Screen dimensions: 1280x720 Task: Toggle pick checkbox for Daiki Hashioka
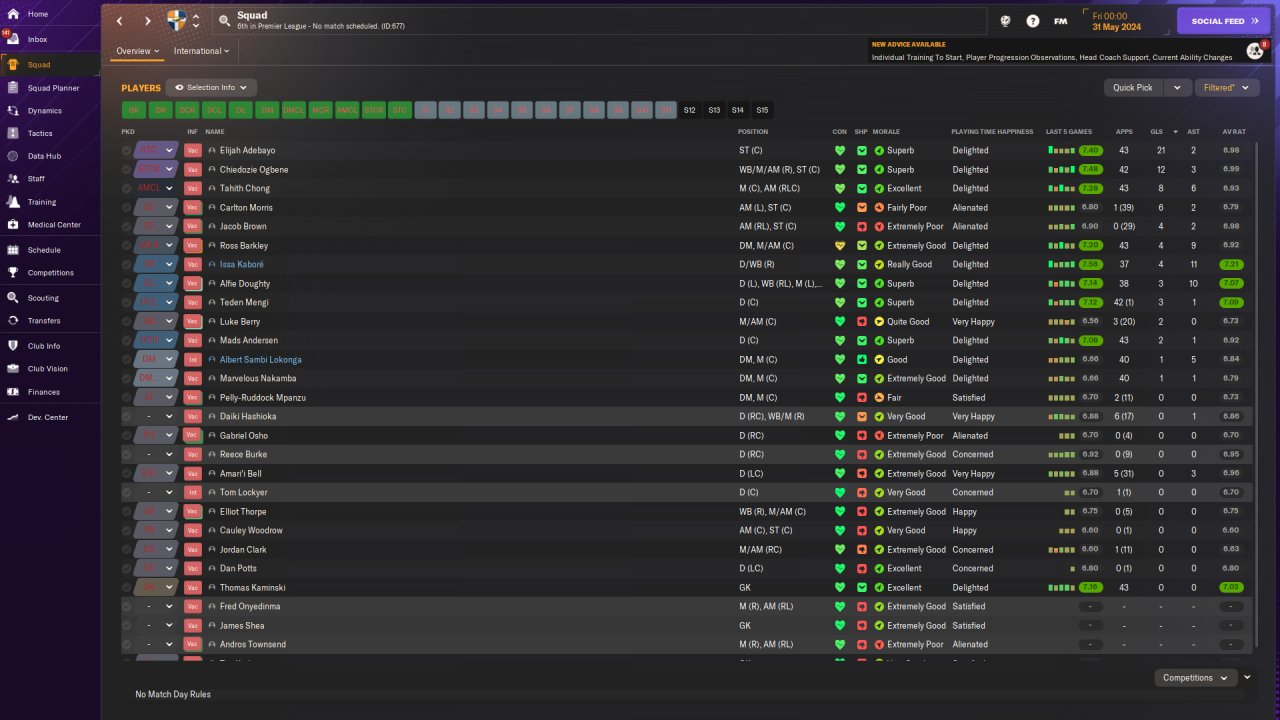(x=127, y=417)
